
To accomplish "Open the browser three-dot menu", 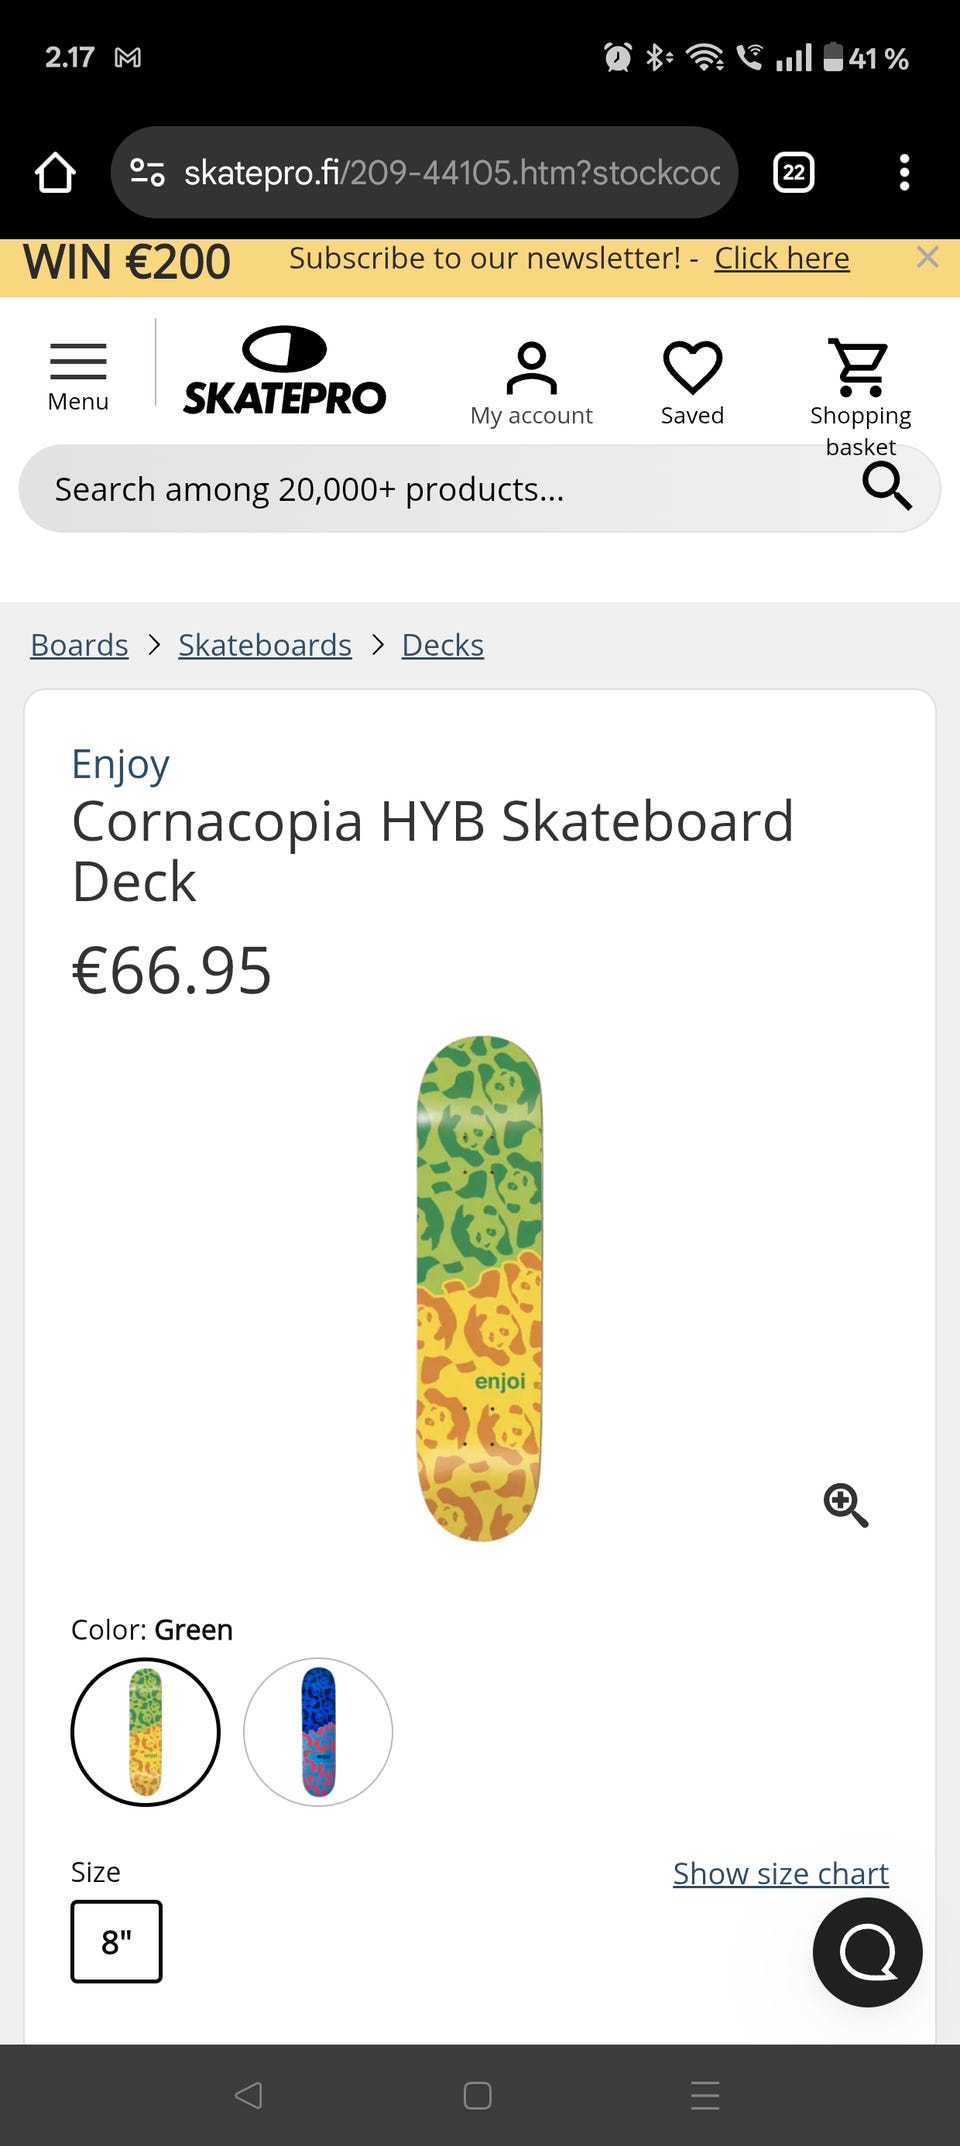I will click(x=904, y=173).
